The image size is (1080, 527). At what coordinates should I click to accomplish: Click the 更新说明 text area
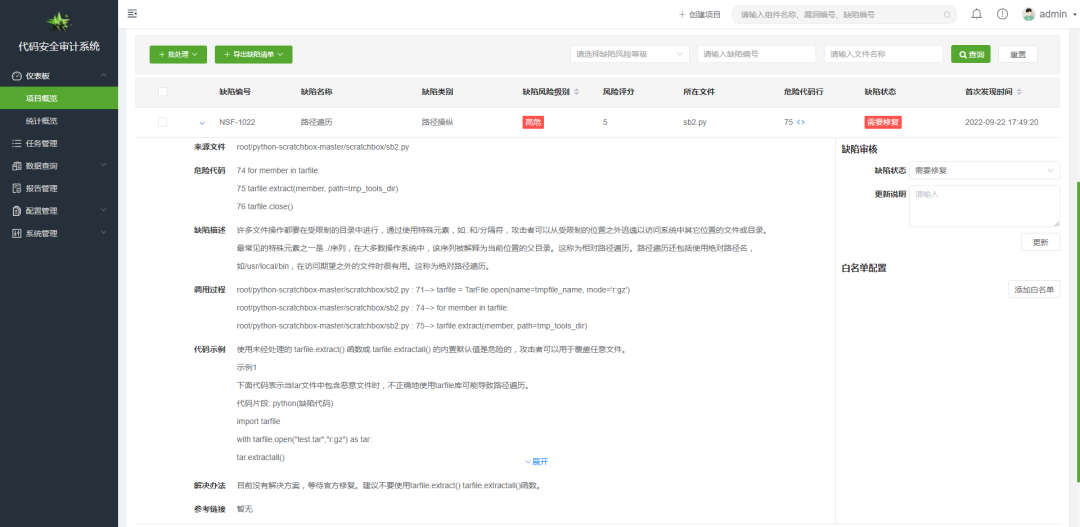984,205
